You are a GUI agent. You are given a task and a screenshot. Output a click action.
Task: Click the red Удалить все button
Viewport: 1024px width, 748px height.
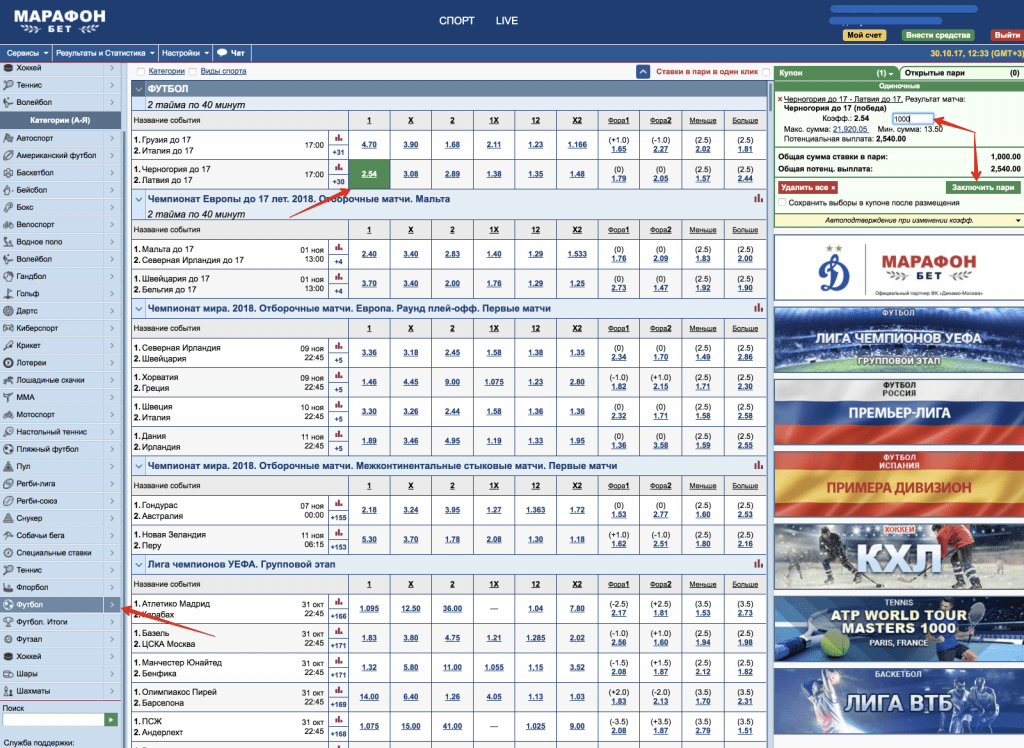[807, 187]
